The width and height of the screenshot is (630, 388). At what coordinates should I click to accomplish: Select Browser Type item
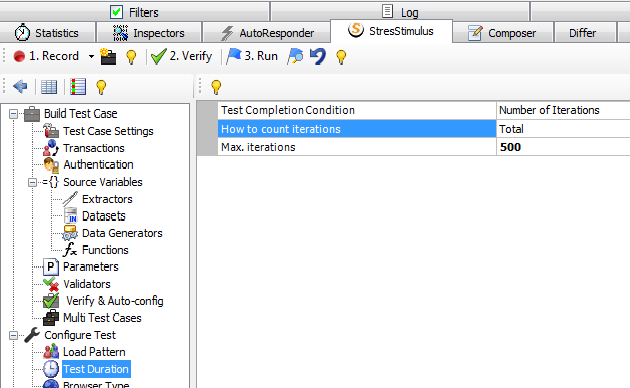[x=96, y=384]
